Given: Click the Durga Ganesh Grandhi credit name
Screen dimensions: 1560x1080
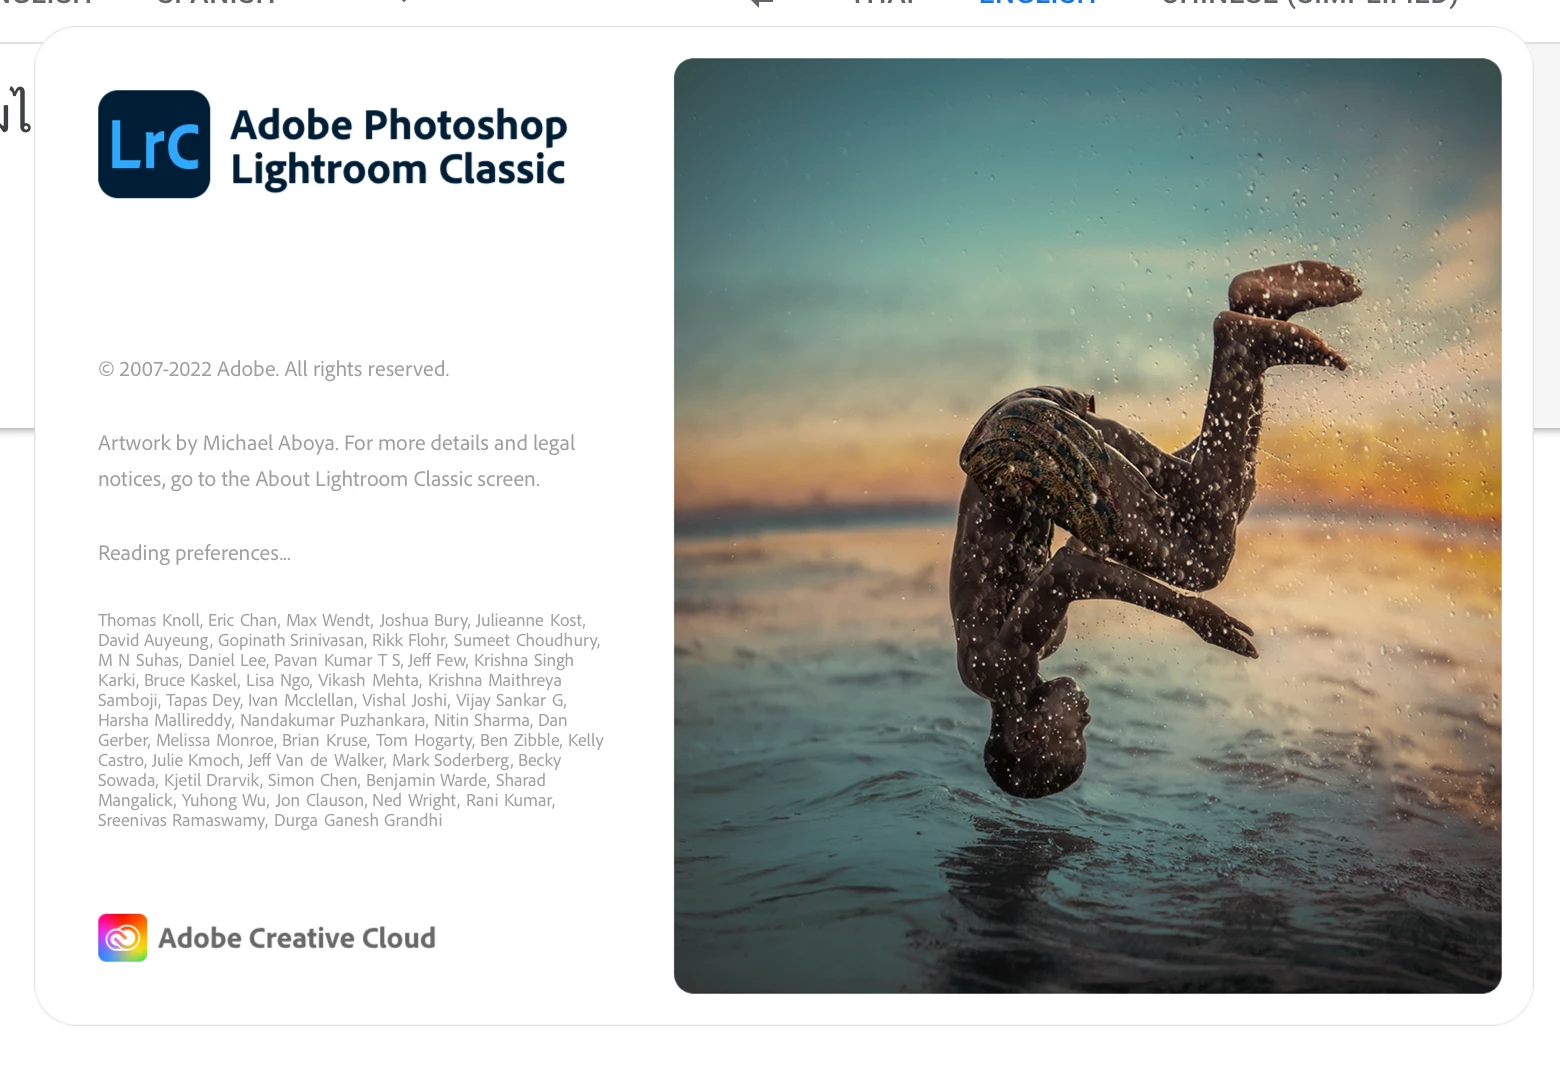Looking at the screenshot, I should tap(358, 820).
